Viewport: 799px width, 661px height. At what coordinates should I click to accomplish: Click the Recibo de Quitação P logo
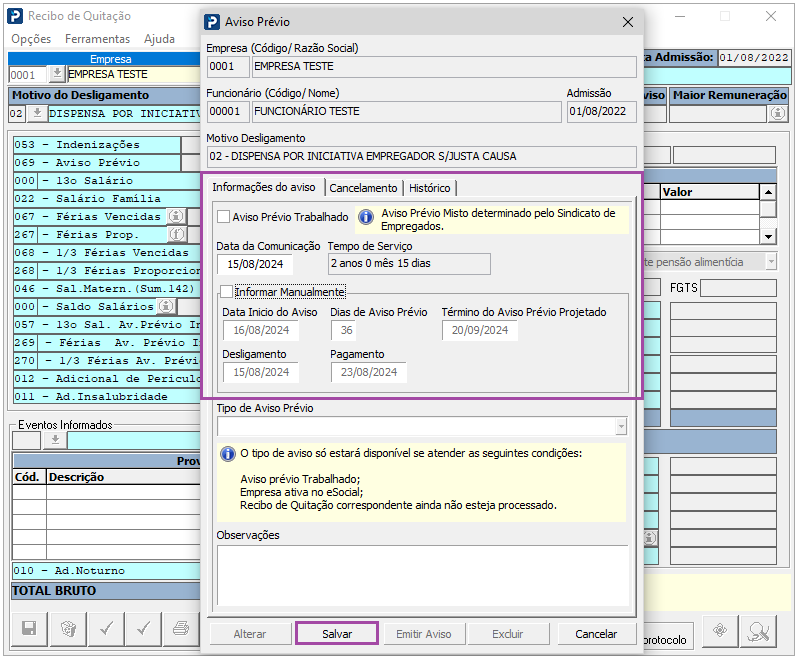[15, 16]
